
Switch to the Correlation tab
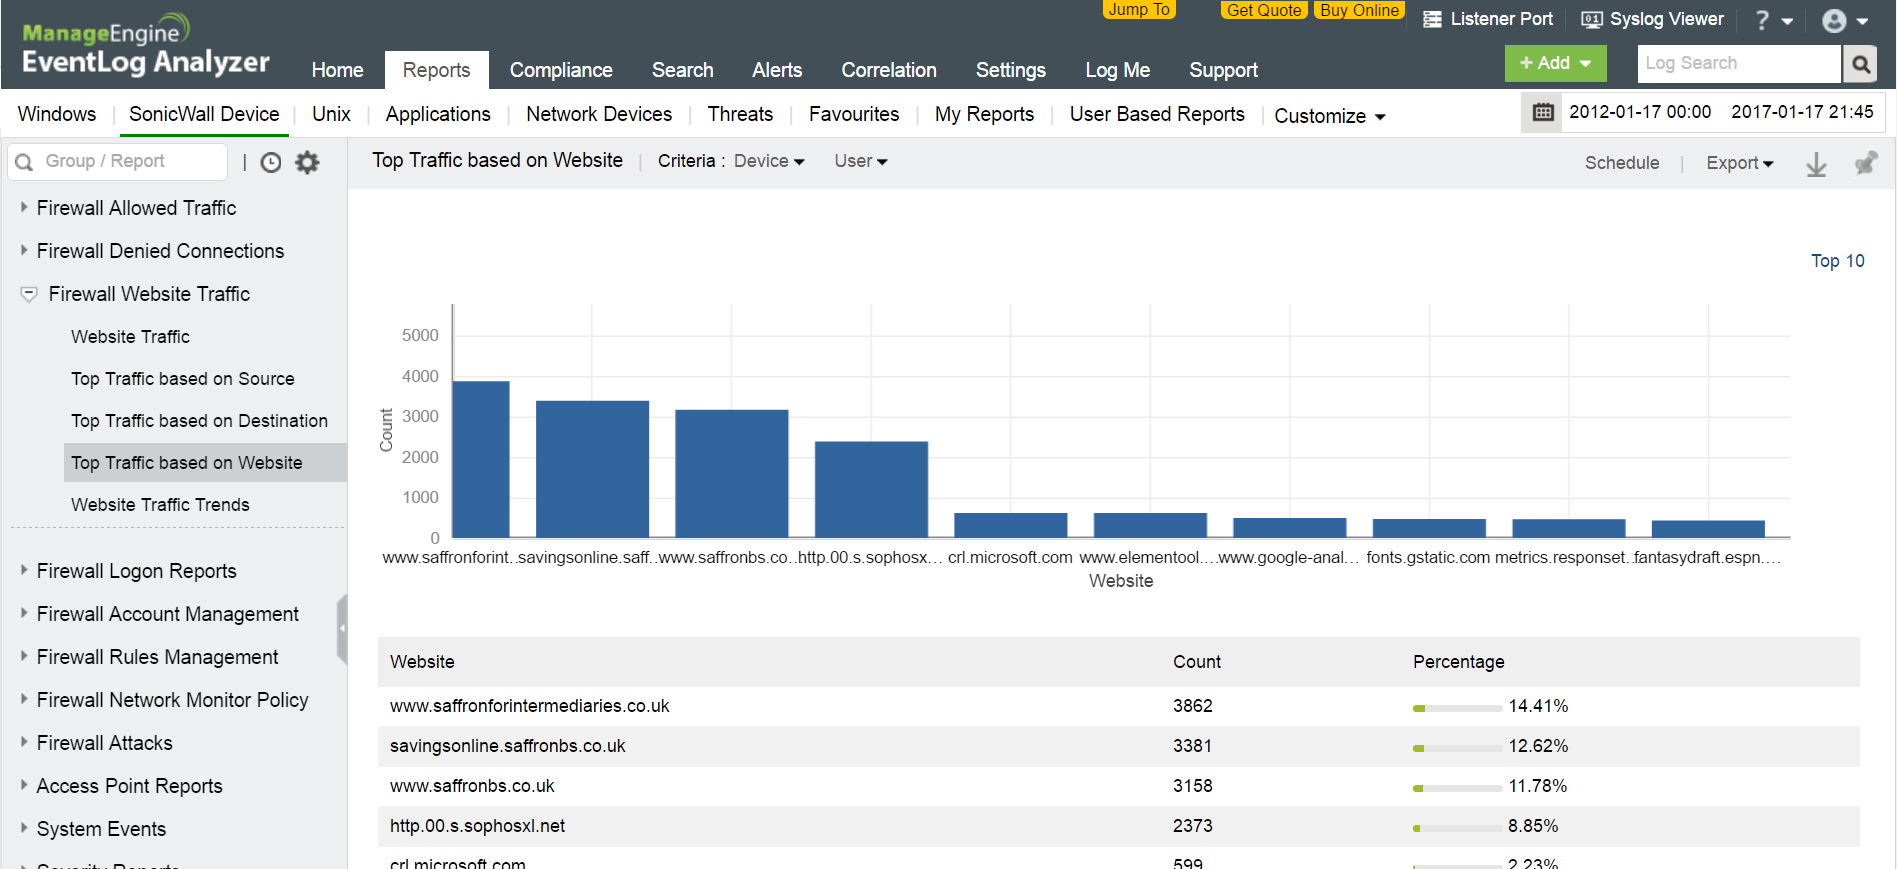889,70
